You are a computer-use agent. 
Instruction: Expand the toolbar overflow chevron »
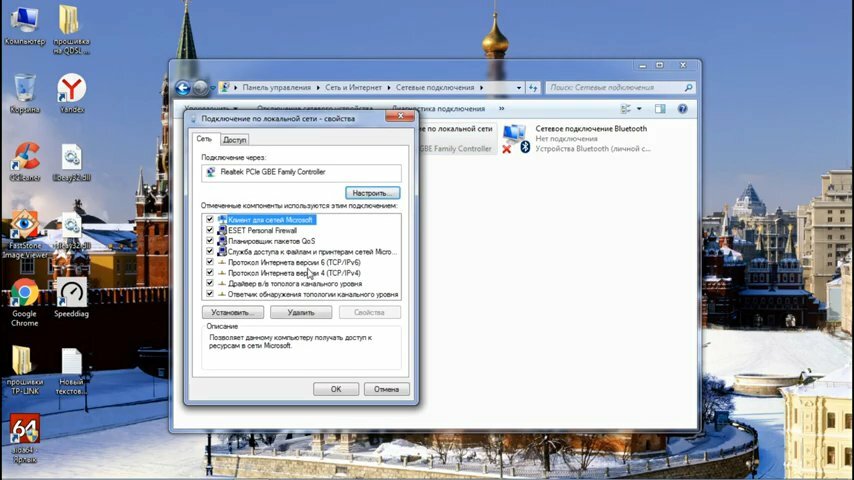click(x=502, y=108)
